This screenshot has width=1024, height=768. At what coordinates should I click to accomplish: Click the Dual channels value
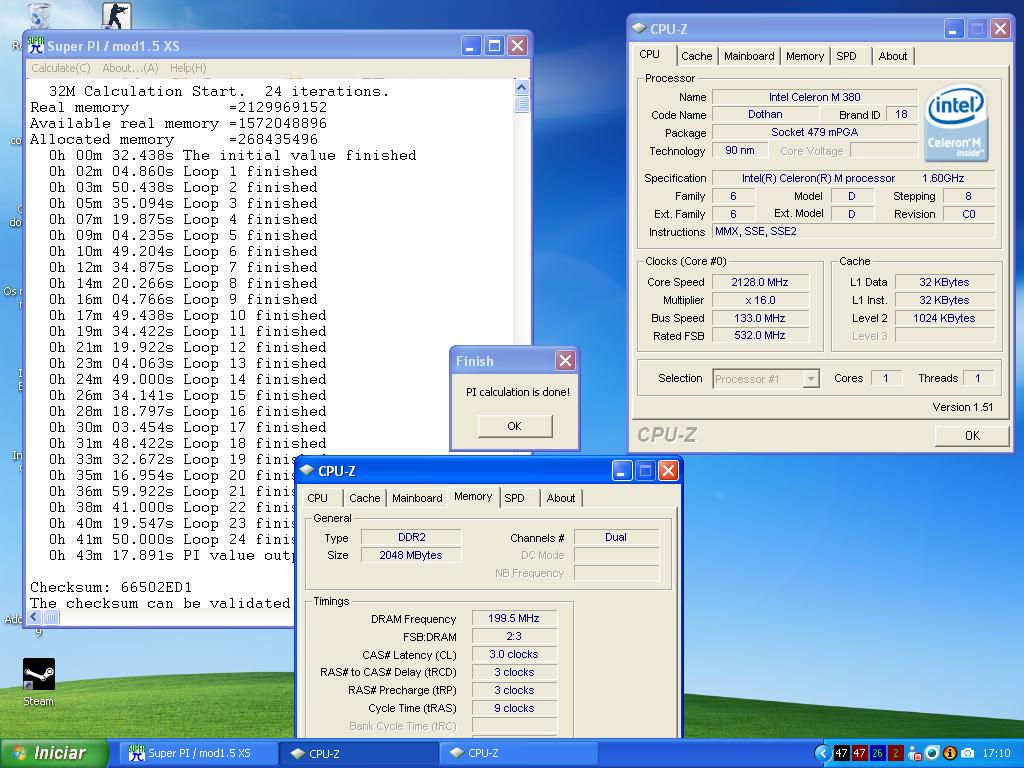[x=616, y=537]
